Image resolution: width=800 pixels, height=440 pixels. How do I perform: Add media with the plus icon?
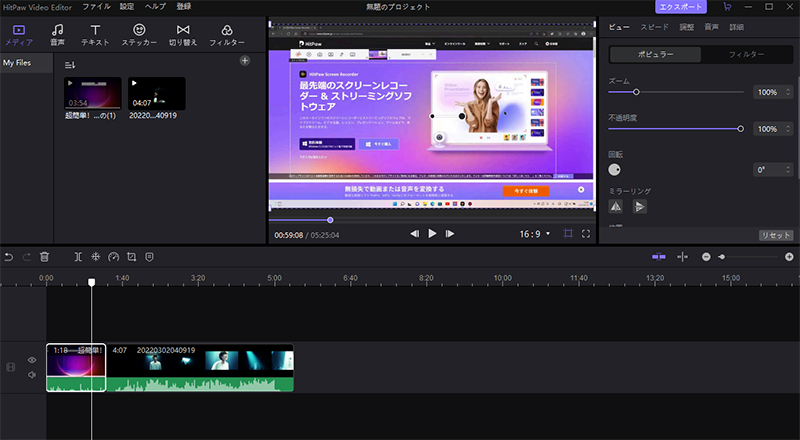coord(245,62)
